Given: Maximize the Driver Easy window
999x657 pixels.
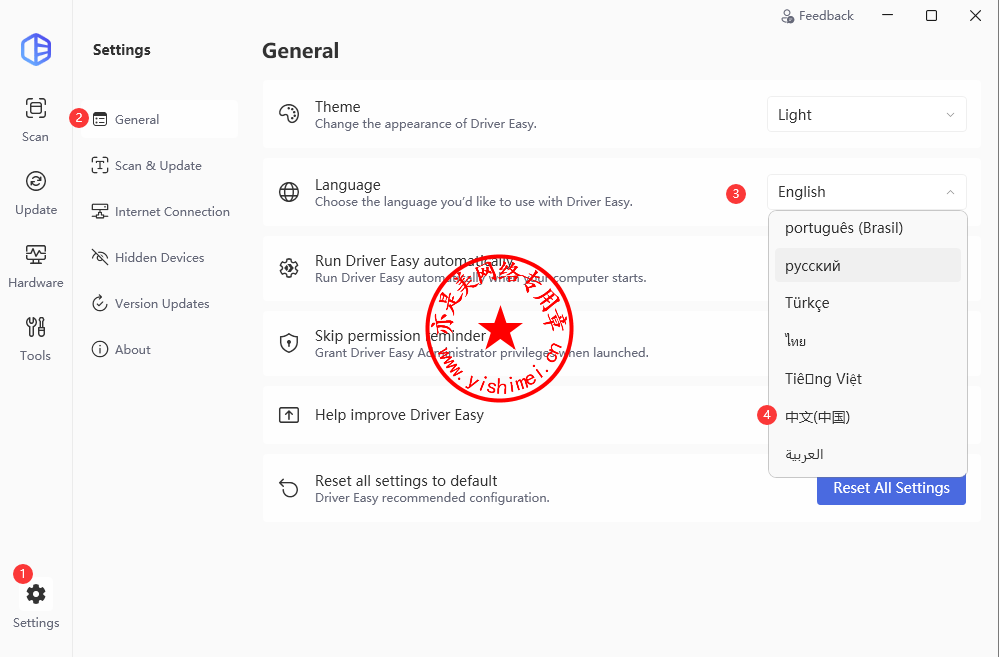Looking at the screenshot, I should tap(931, 15).
